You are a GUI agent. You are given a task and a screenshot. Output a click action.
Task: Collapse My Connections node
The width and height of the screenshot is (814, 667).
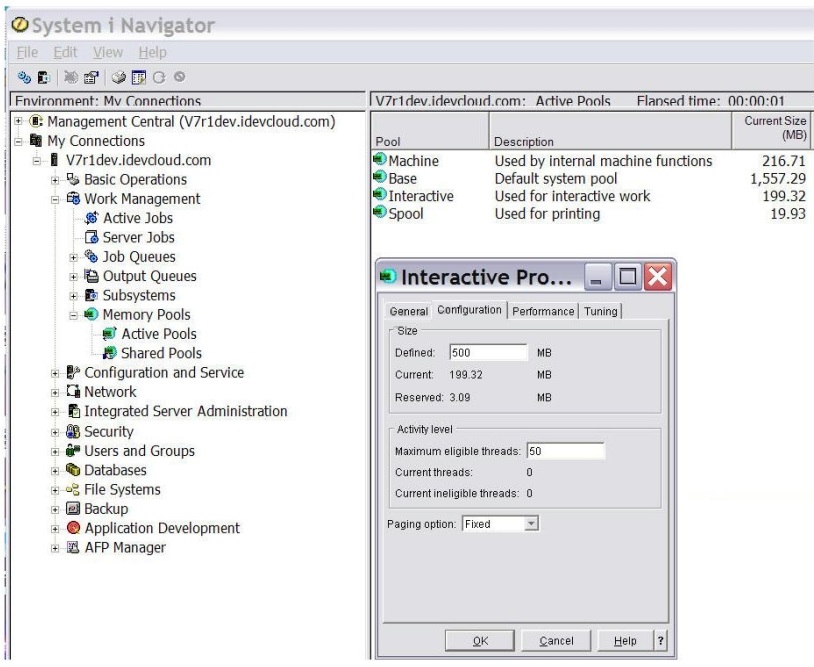(x=18, y=141)
